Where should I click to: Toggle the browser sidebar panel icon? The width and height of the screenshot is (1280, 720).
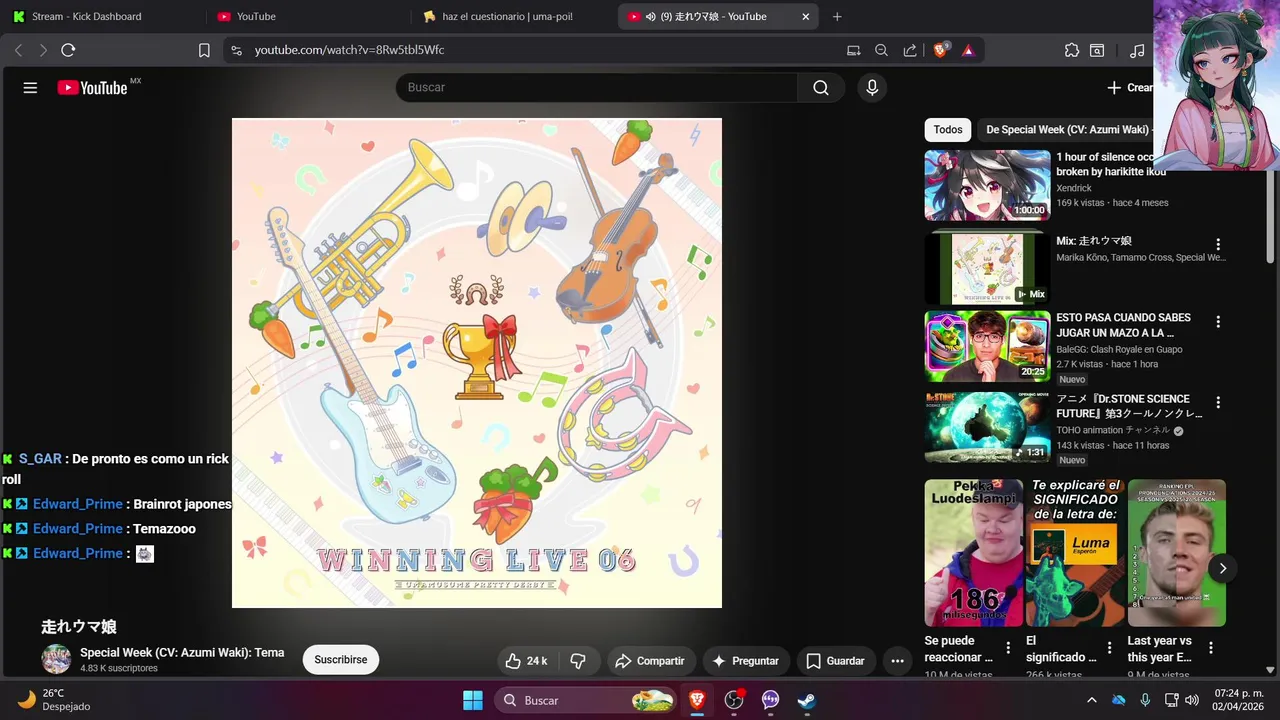[1097, 50]
